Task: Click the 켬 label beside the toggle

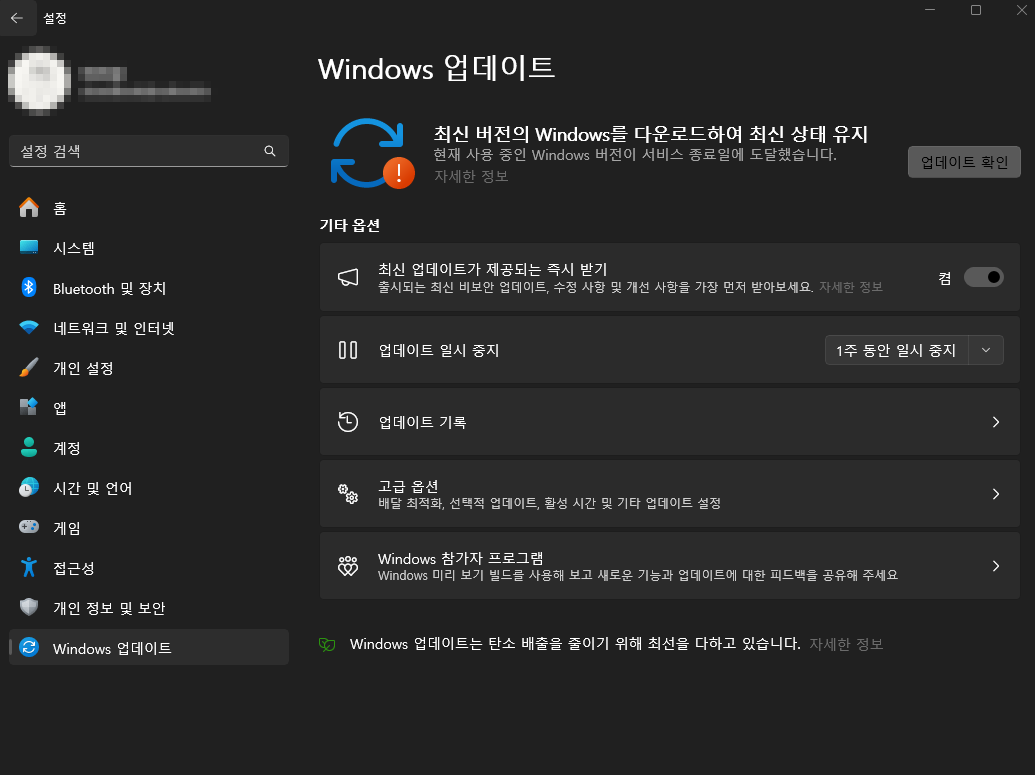Action: tap(945, 278)
